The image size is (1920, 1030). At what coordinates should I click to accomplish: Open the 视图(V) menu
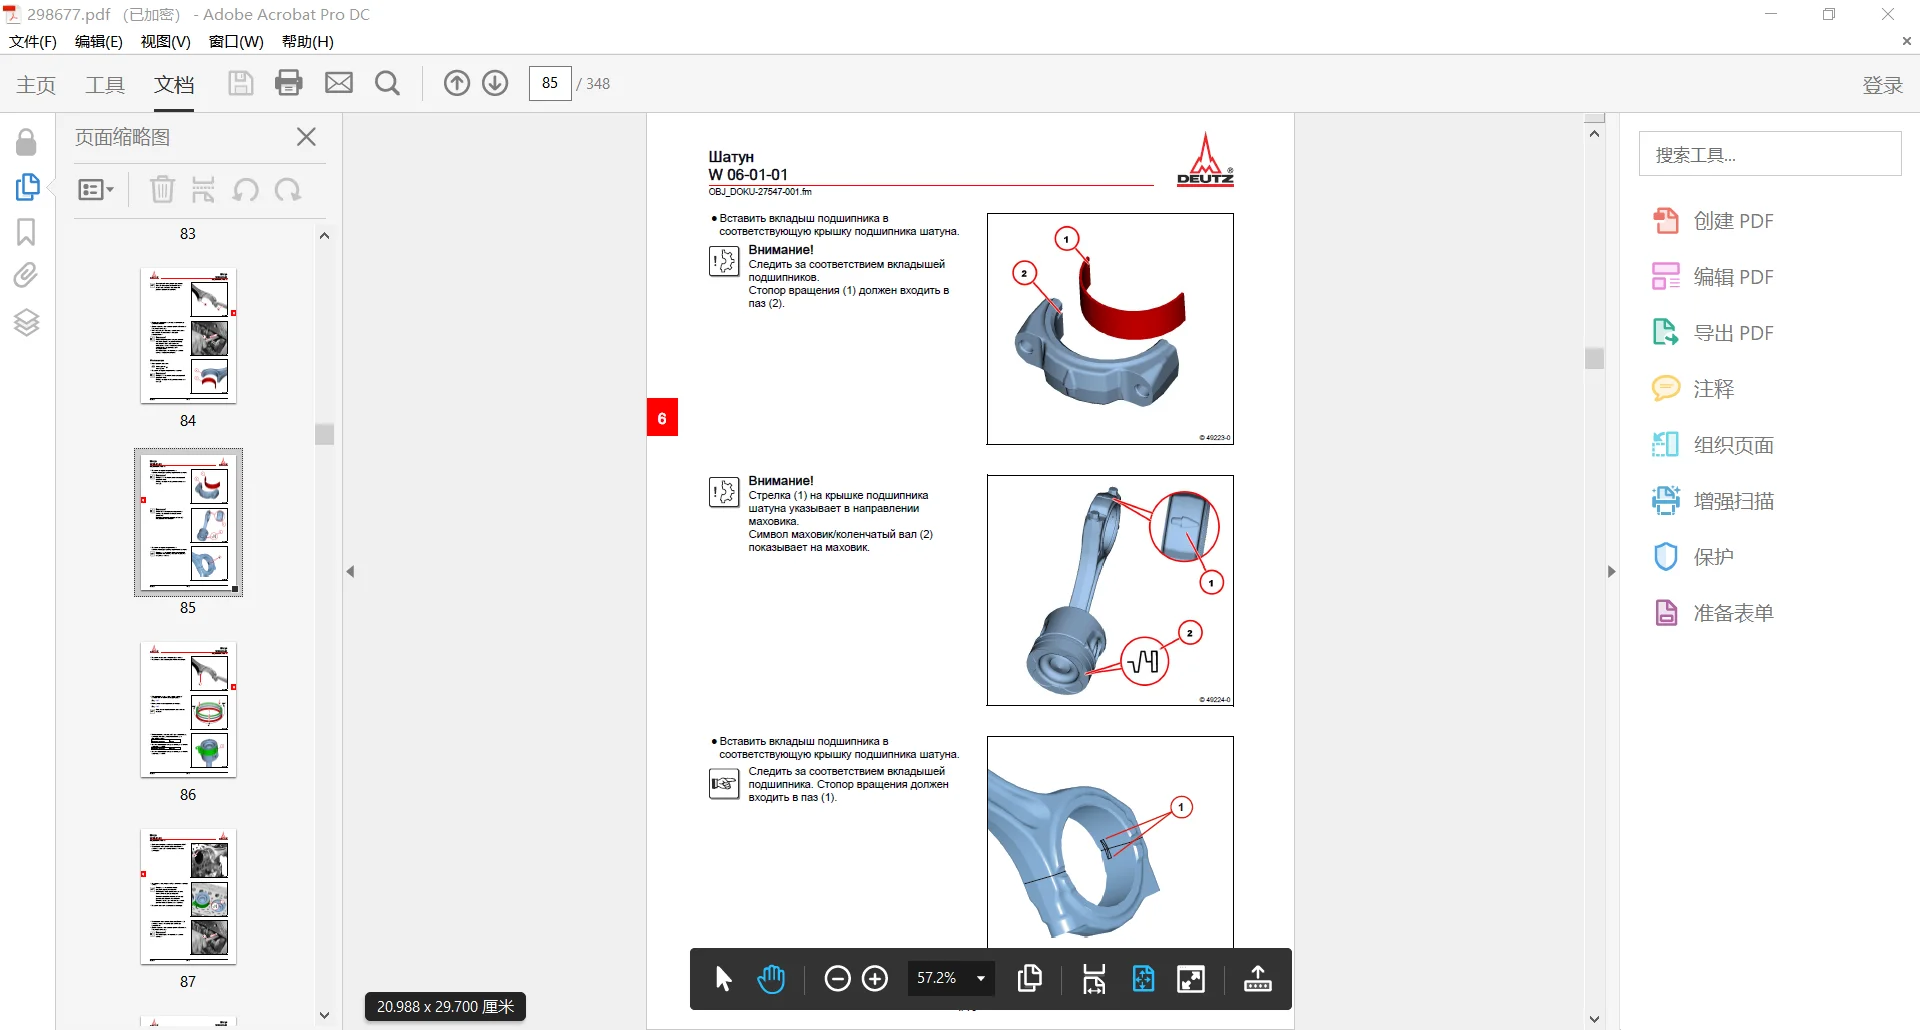(166, 41)
